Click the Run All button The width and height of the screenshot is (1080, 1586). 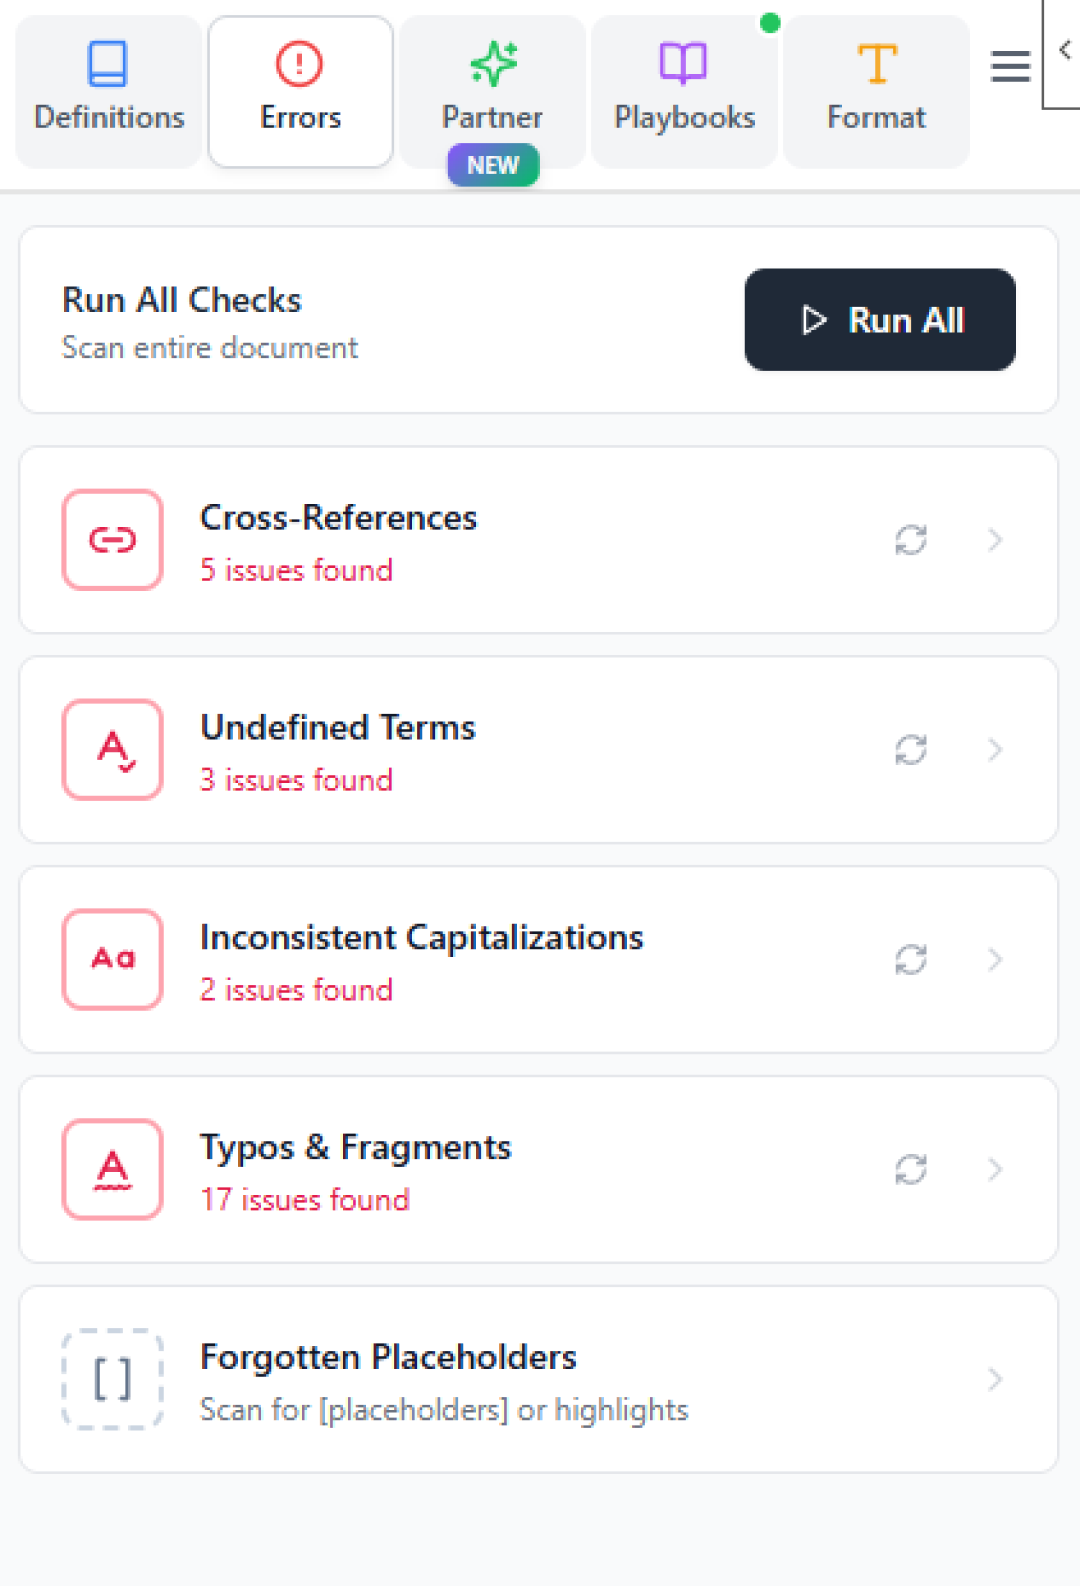[879, 320]
